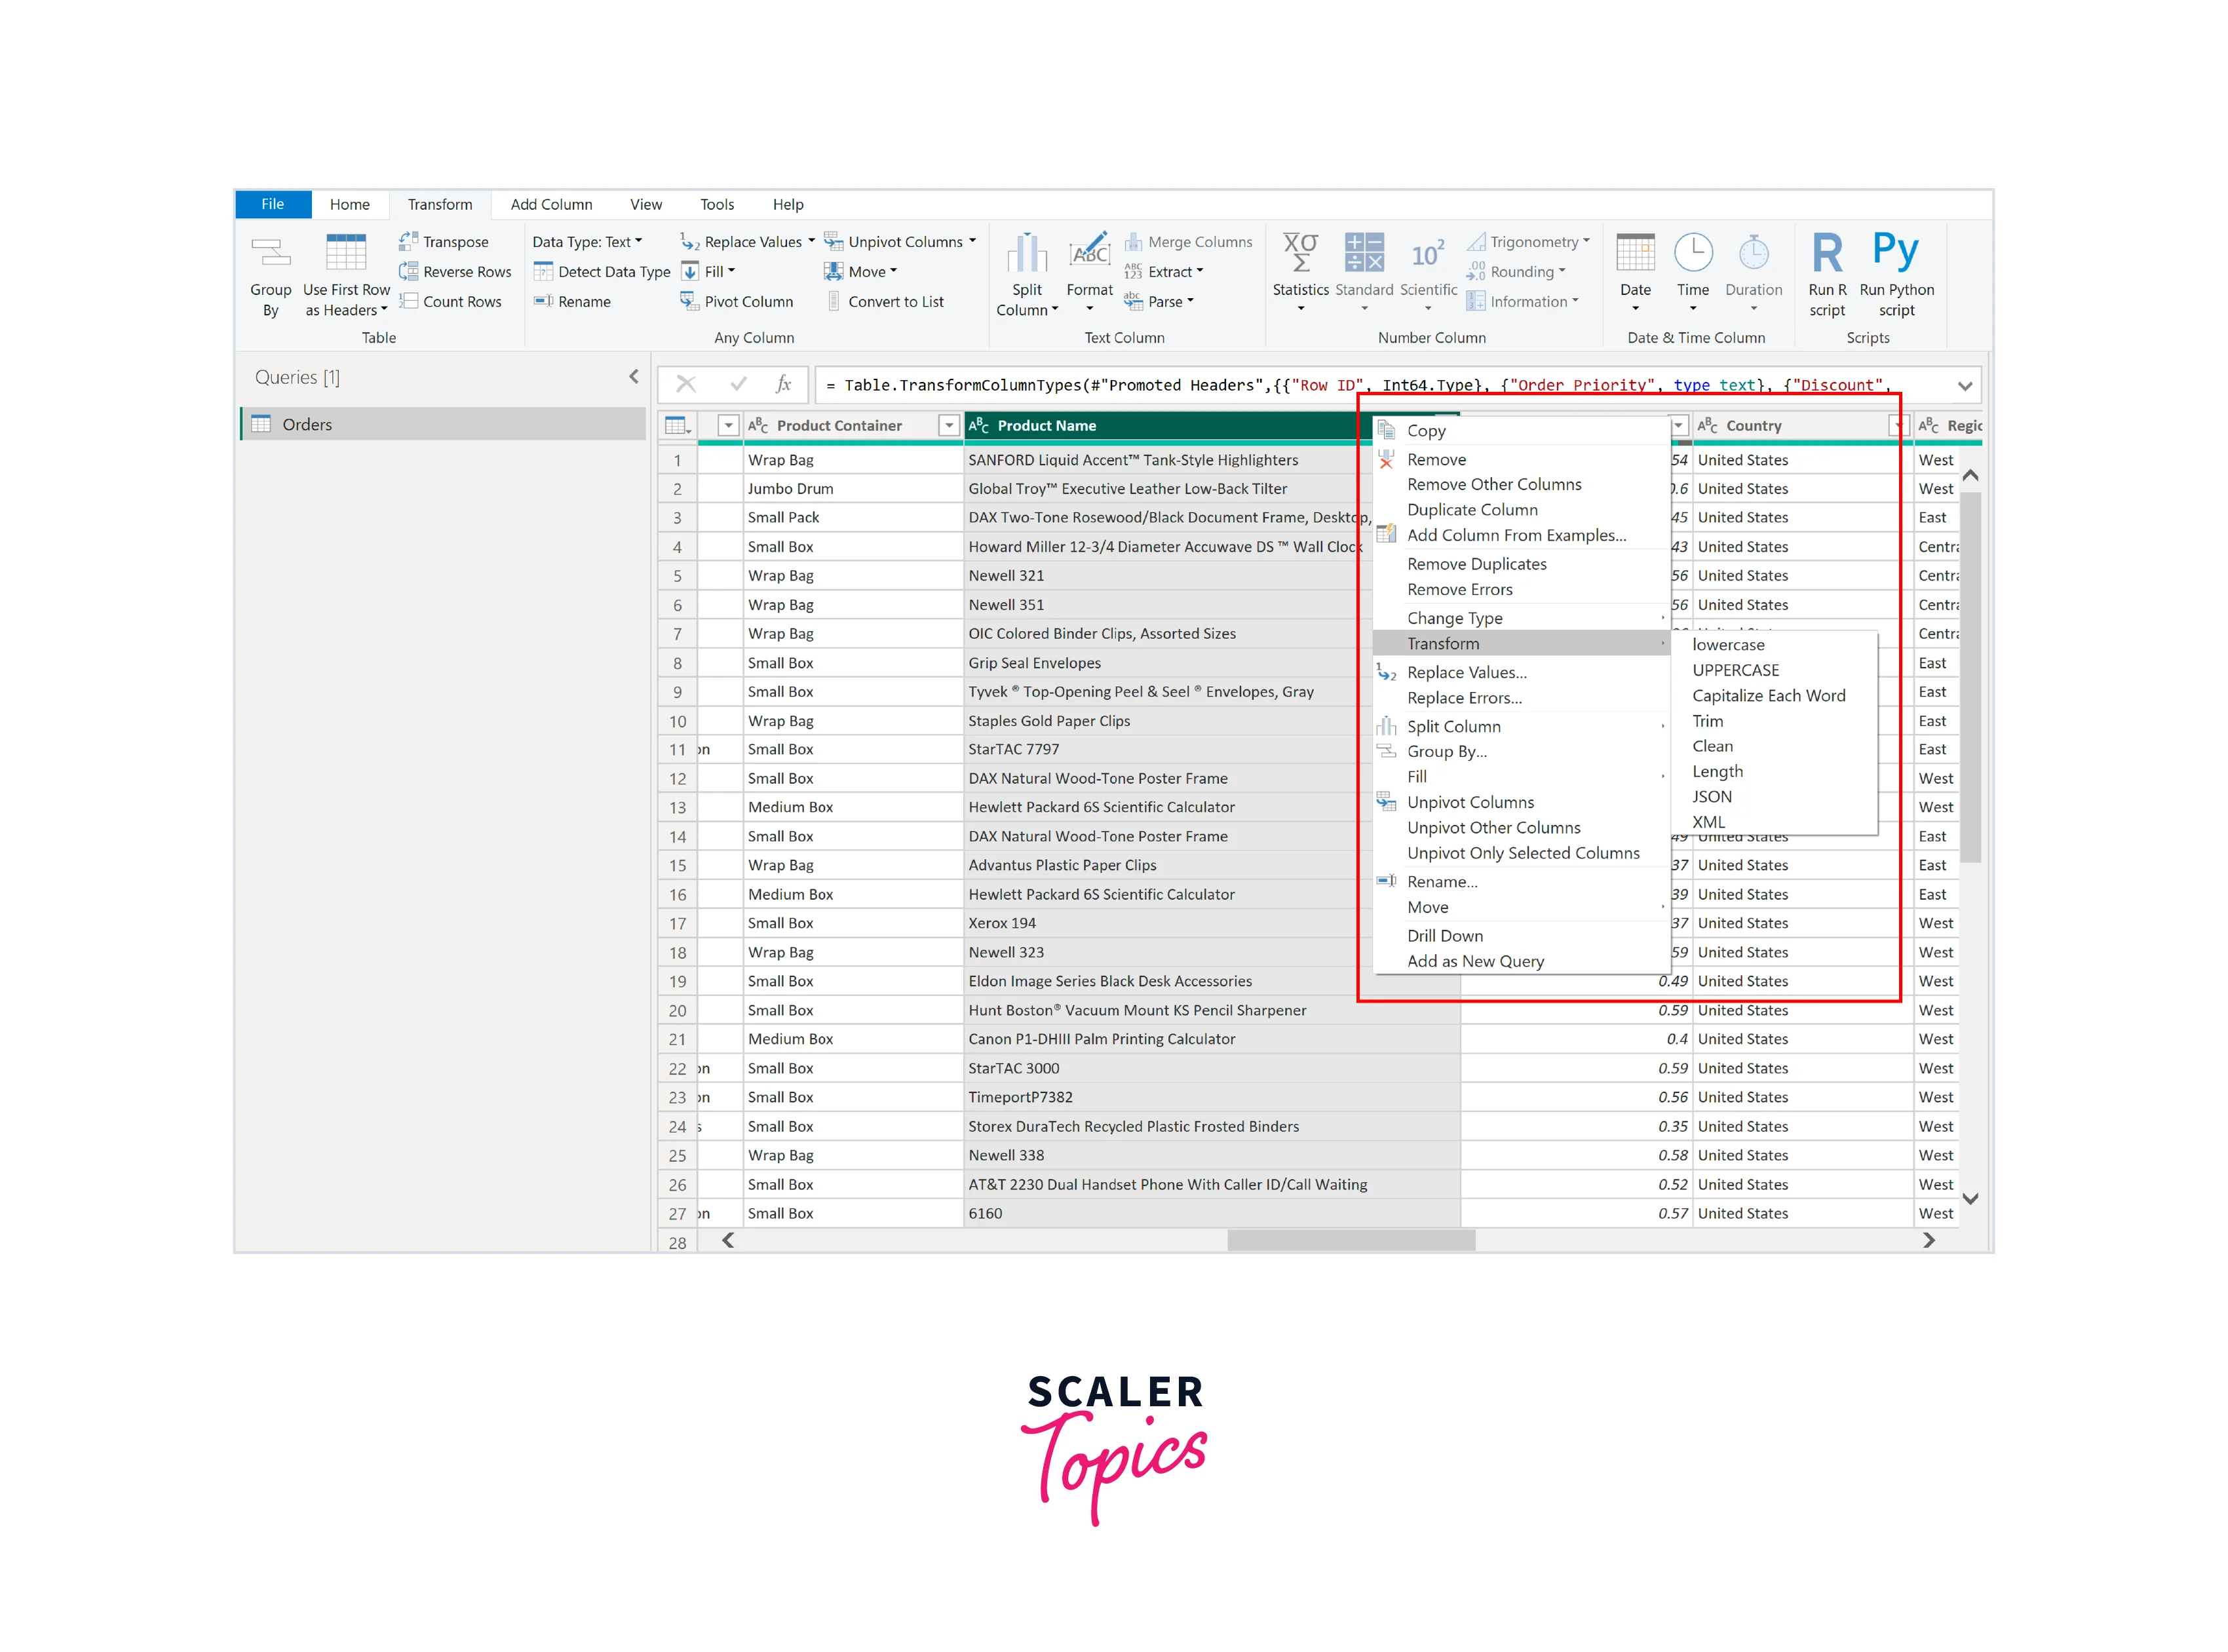This screenshot has width=2228, height=1652.
Task: Choose UPPERCASE from Transform submenu
Action: tap(1735, 670)
